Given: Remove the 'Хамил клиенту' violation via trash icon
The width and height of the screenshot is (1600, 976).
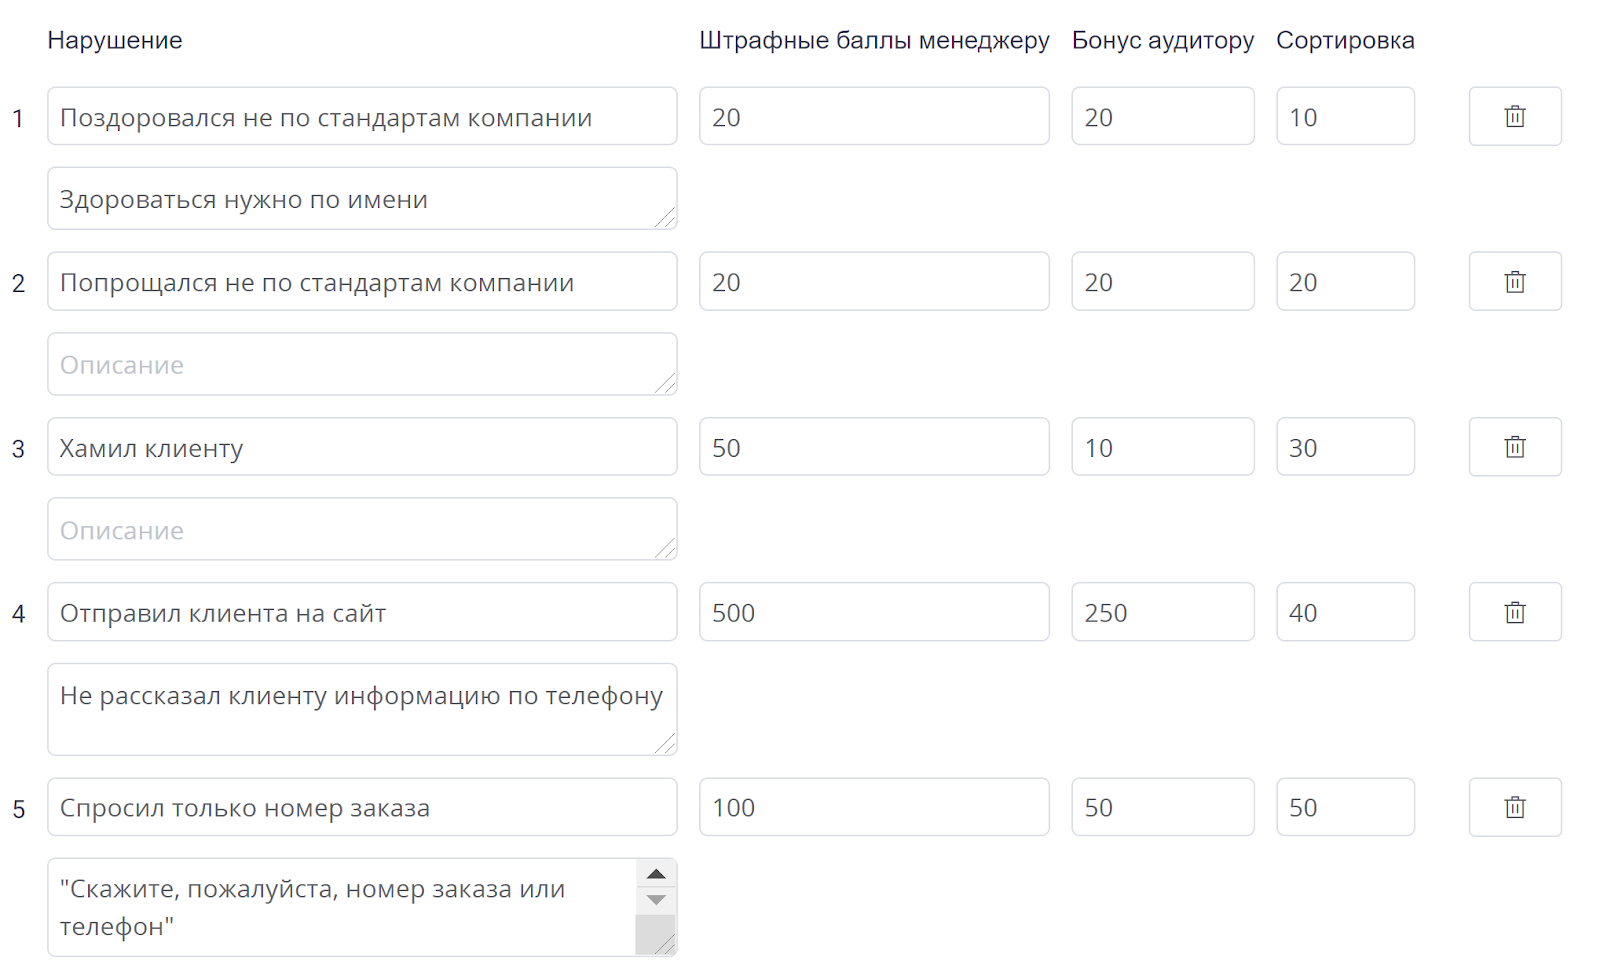Looking at the screenshot, I should [1514, 446].
